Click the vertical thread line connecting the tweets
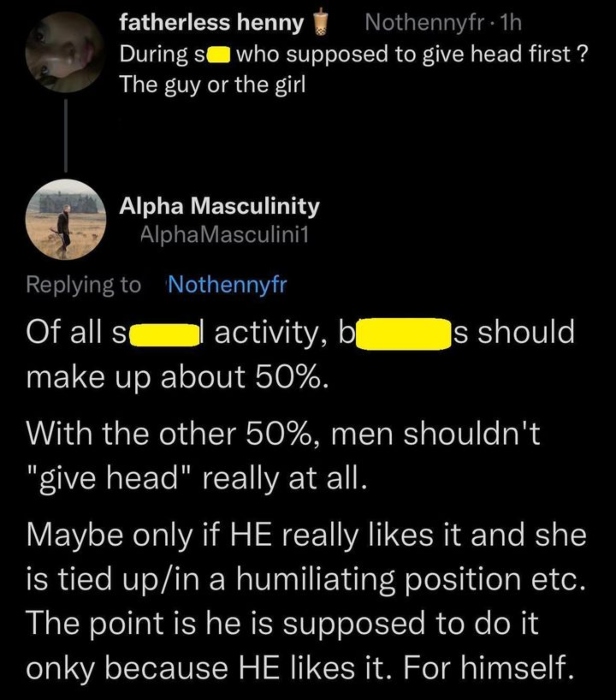Screen dimensions: 616x700 (66, 135)
